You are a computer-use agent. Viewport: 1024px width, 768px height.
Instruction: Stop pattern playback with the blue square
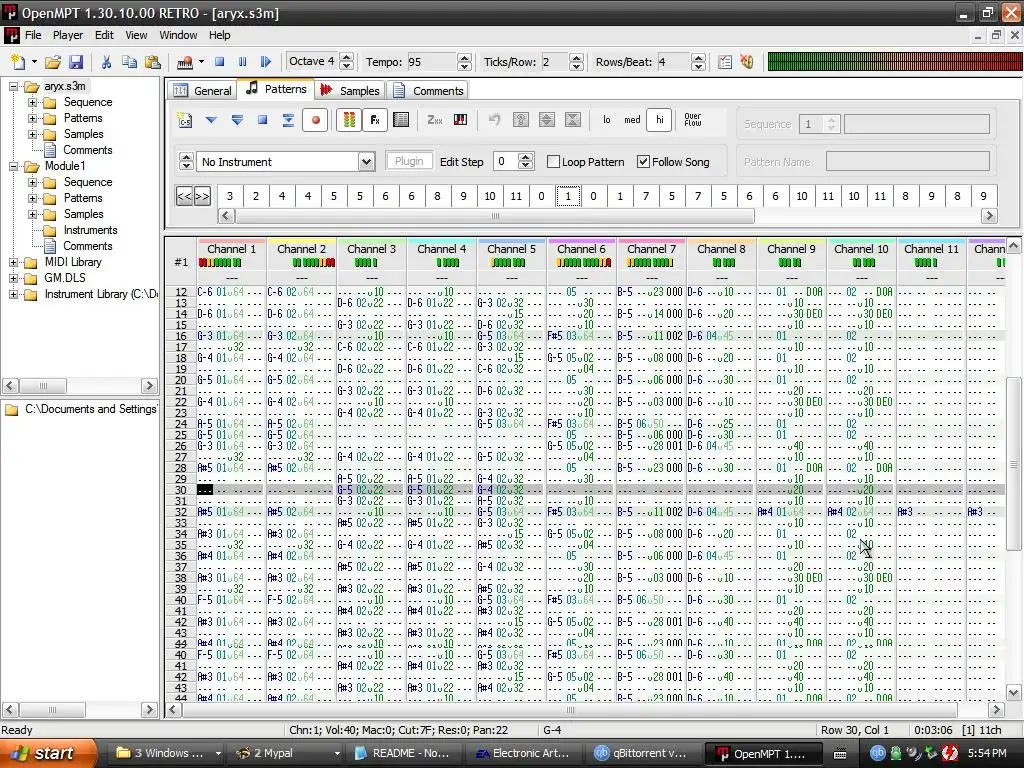263,120
